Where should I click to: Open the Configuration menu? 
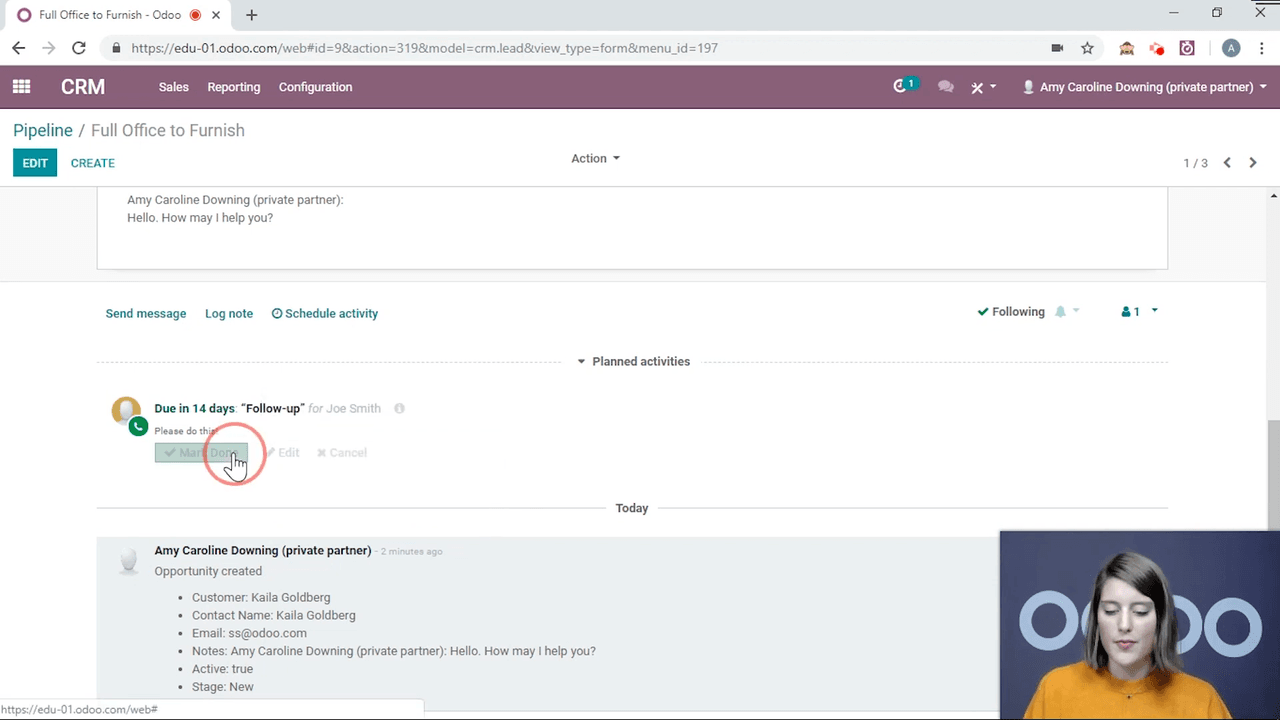[315, 87]
